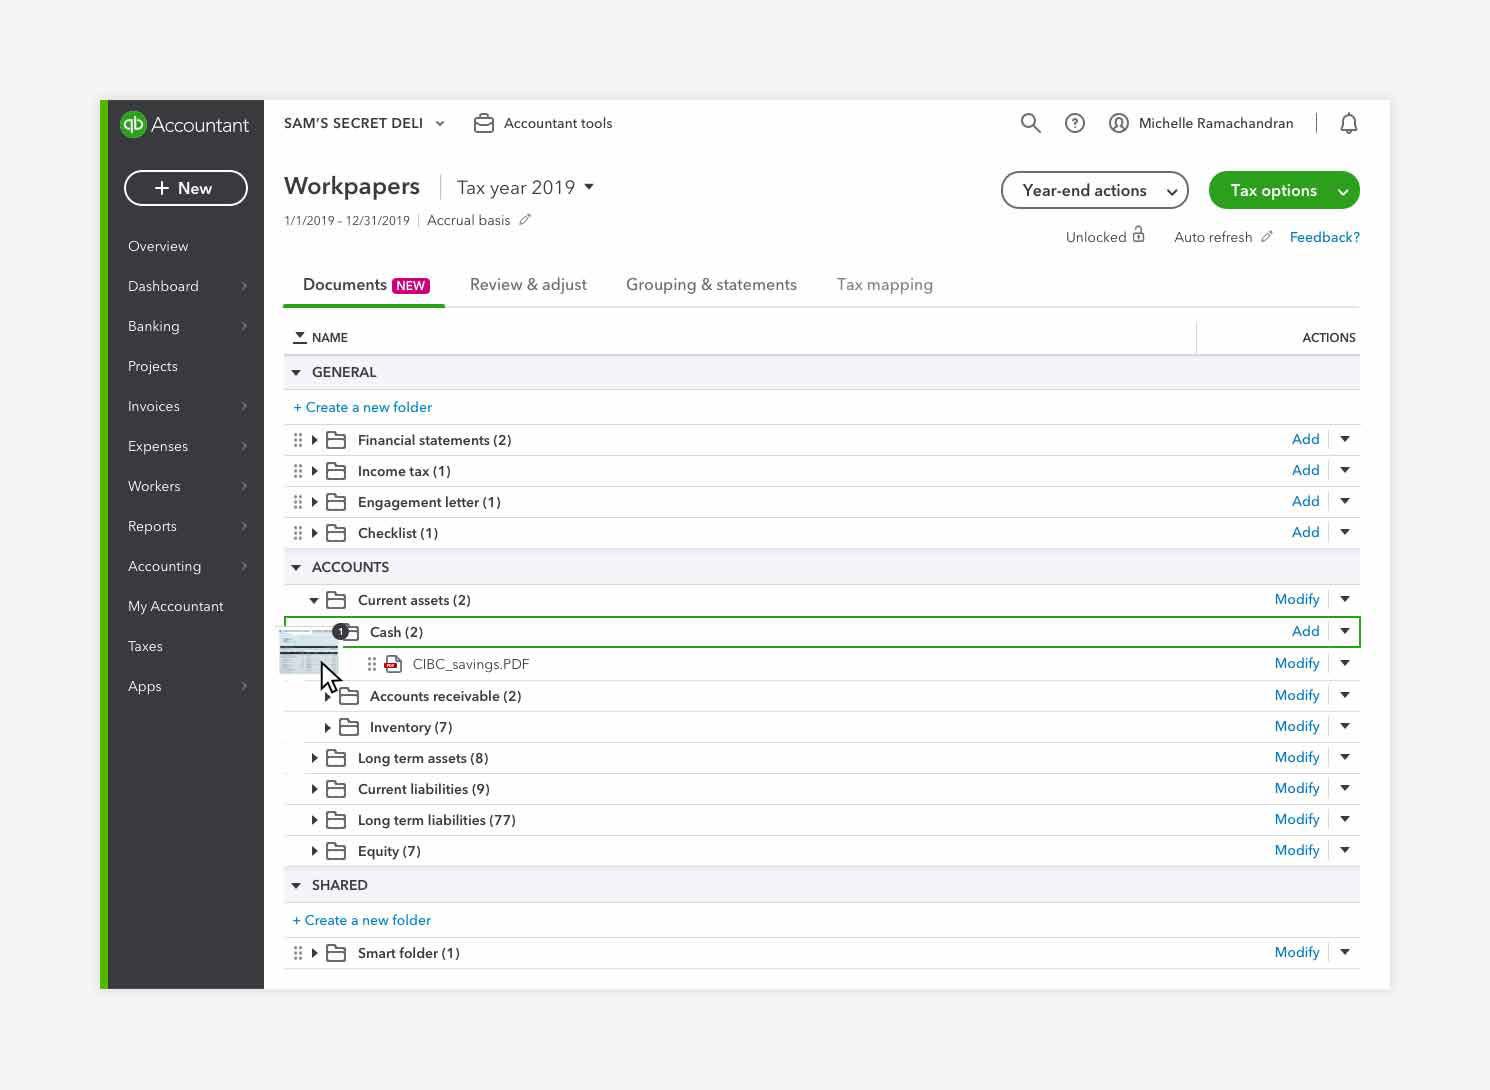Click the Income tax folder icon
The image size is (1490, 1090).
click(336, 471)
